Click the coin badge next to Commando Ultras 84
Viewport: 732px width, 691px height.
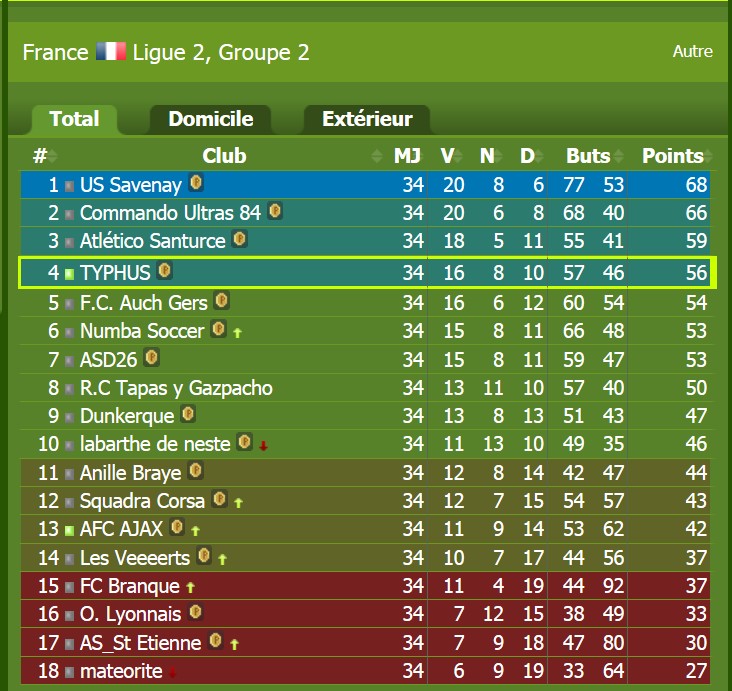click(275, 211)
